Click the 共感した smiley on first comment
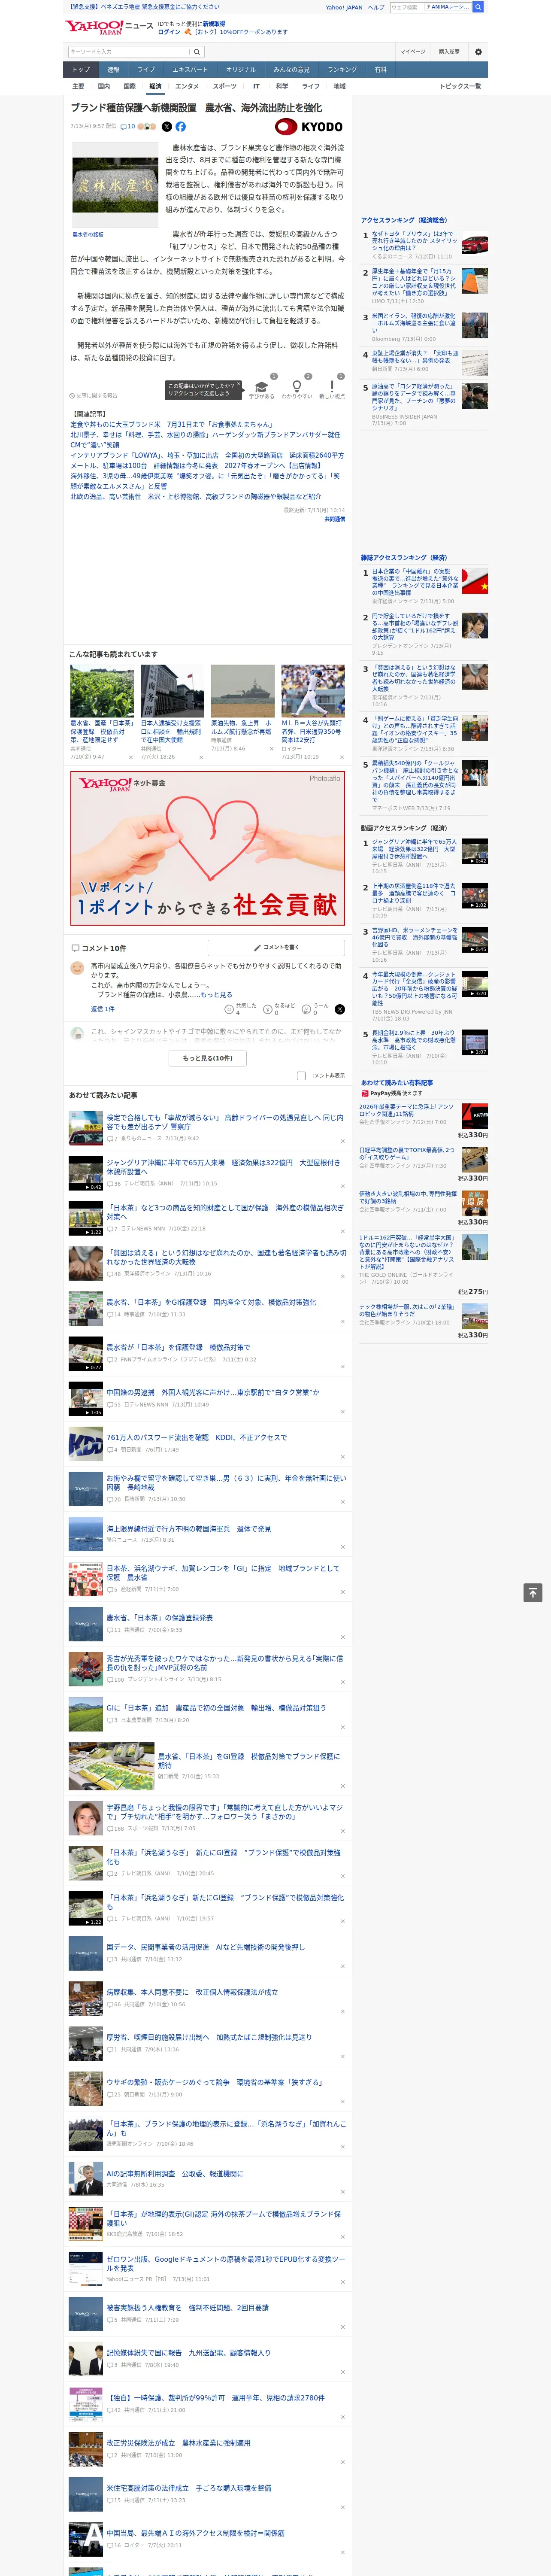 [229, 1009]
